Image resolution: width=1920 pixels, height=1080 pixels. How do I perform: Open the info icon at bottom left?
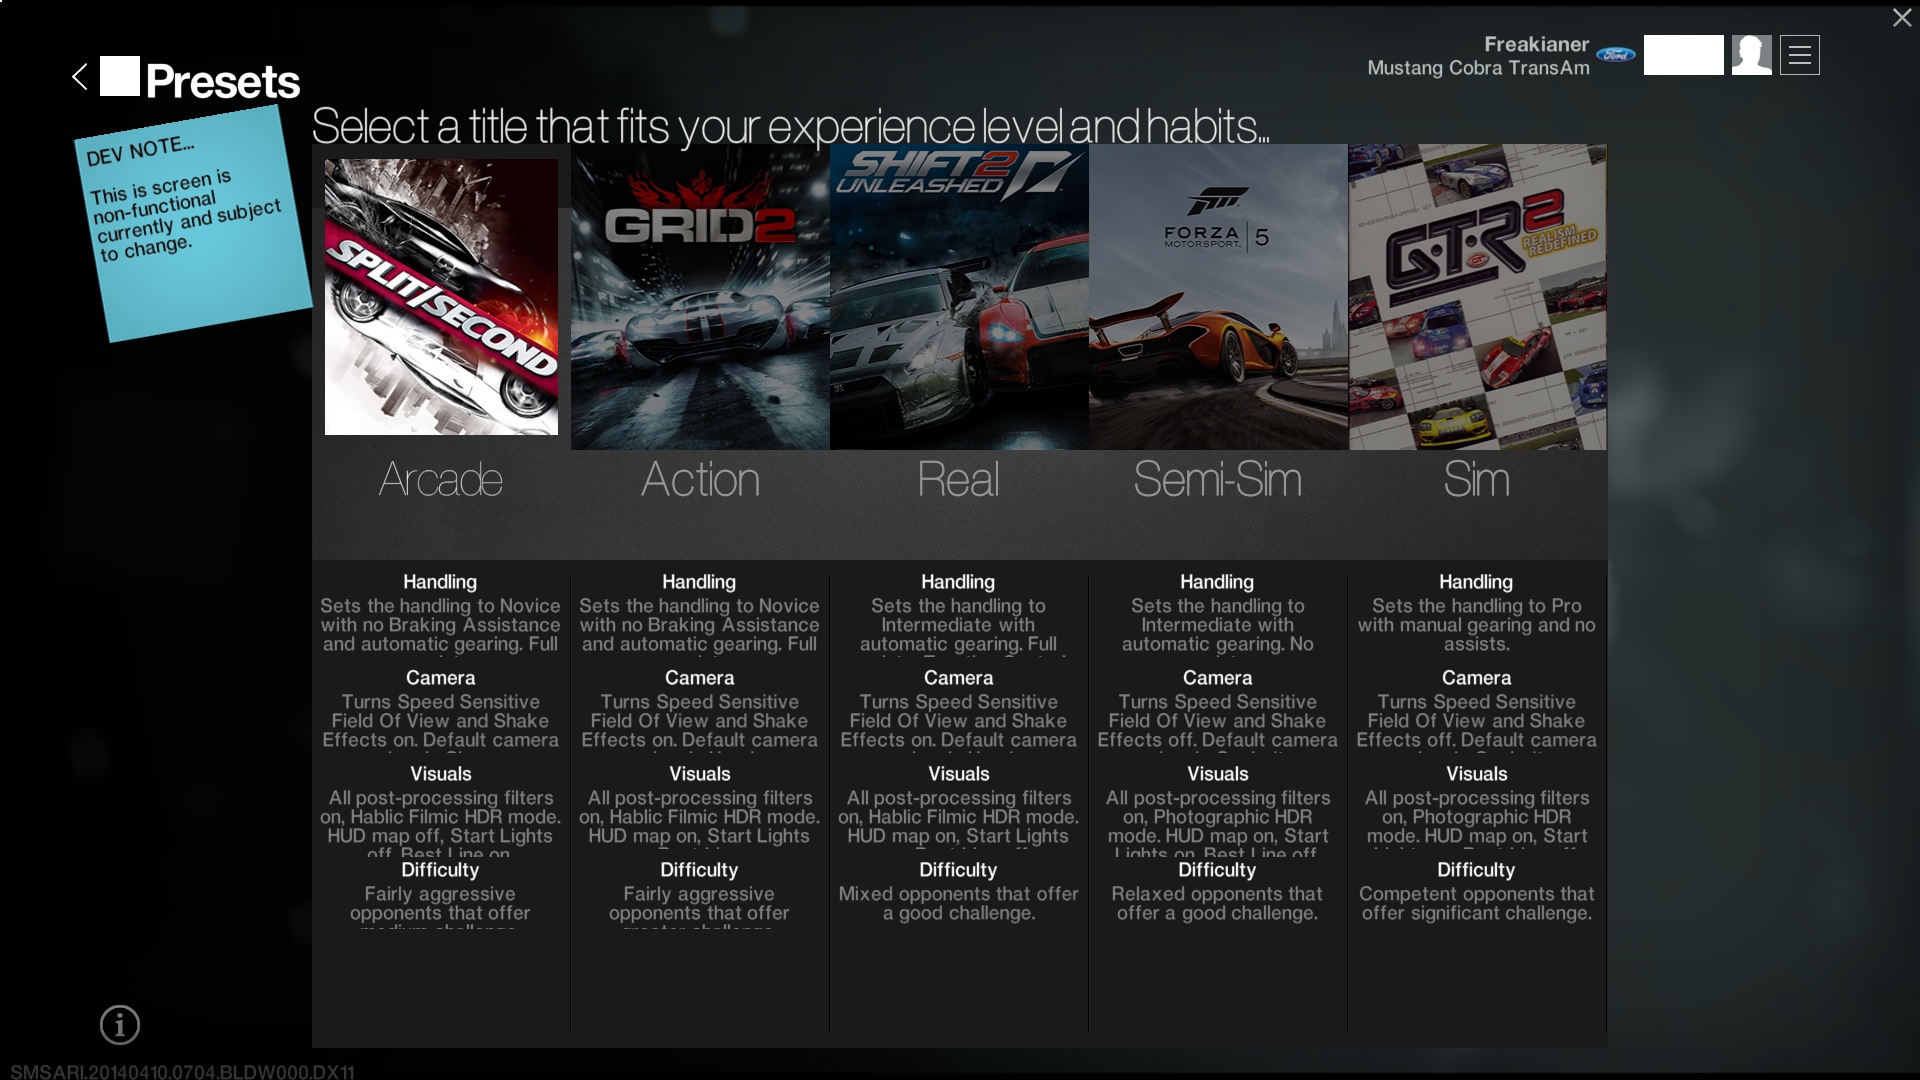(x=120, y=1025)
